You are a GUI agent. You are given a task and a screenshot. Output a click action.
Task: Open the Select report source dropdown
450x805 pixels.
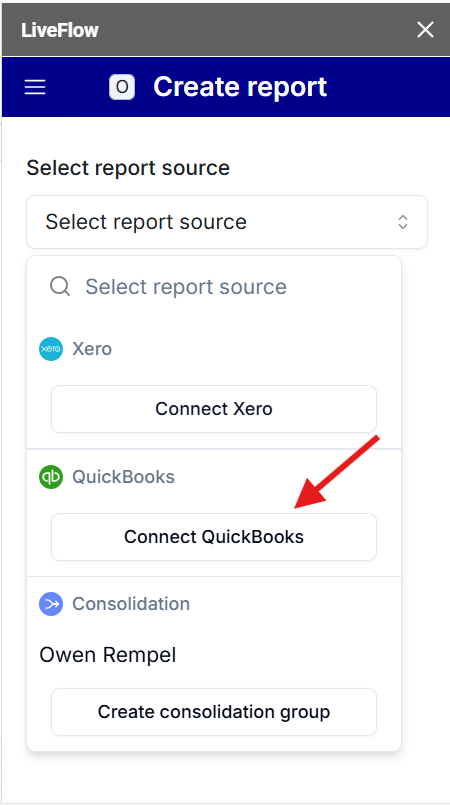point(227,222)
